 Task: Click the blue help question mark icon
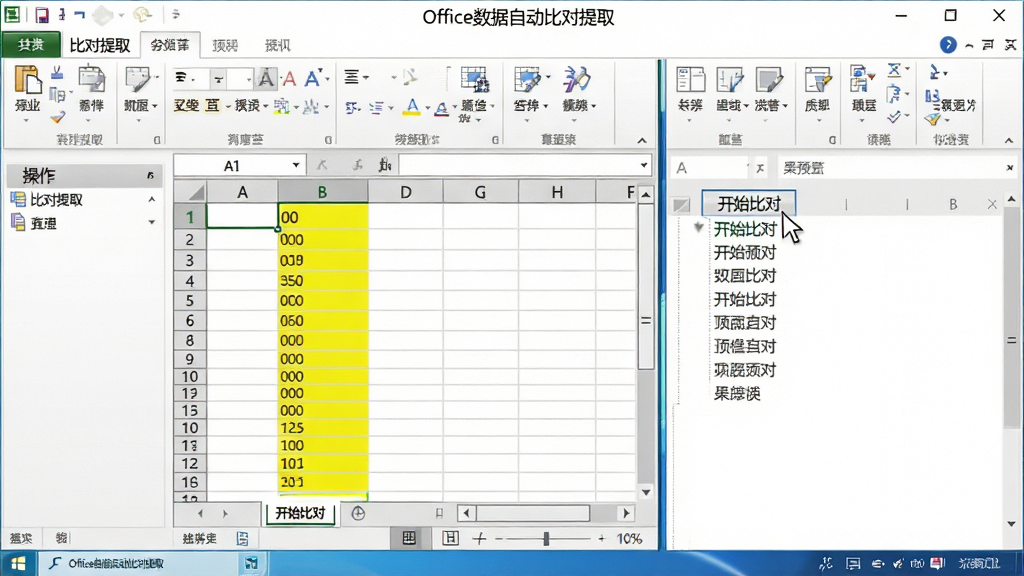coord(948,44)
